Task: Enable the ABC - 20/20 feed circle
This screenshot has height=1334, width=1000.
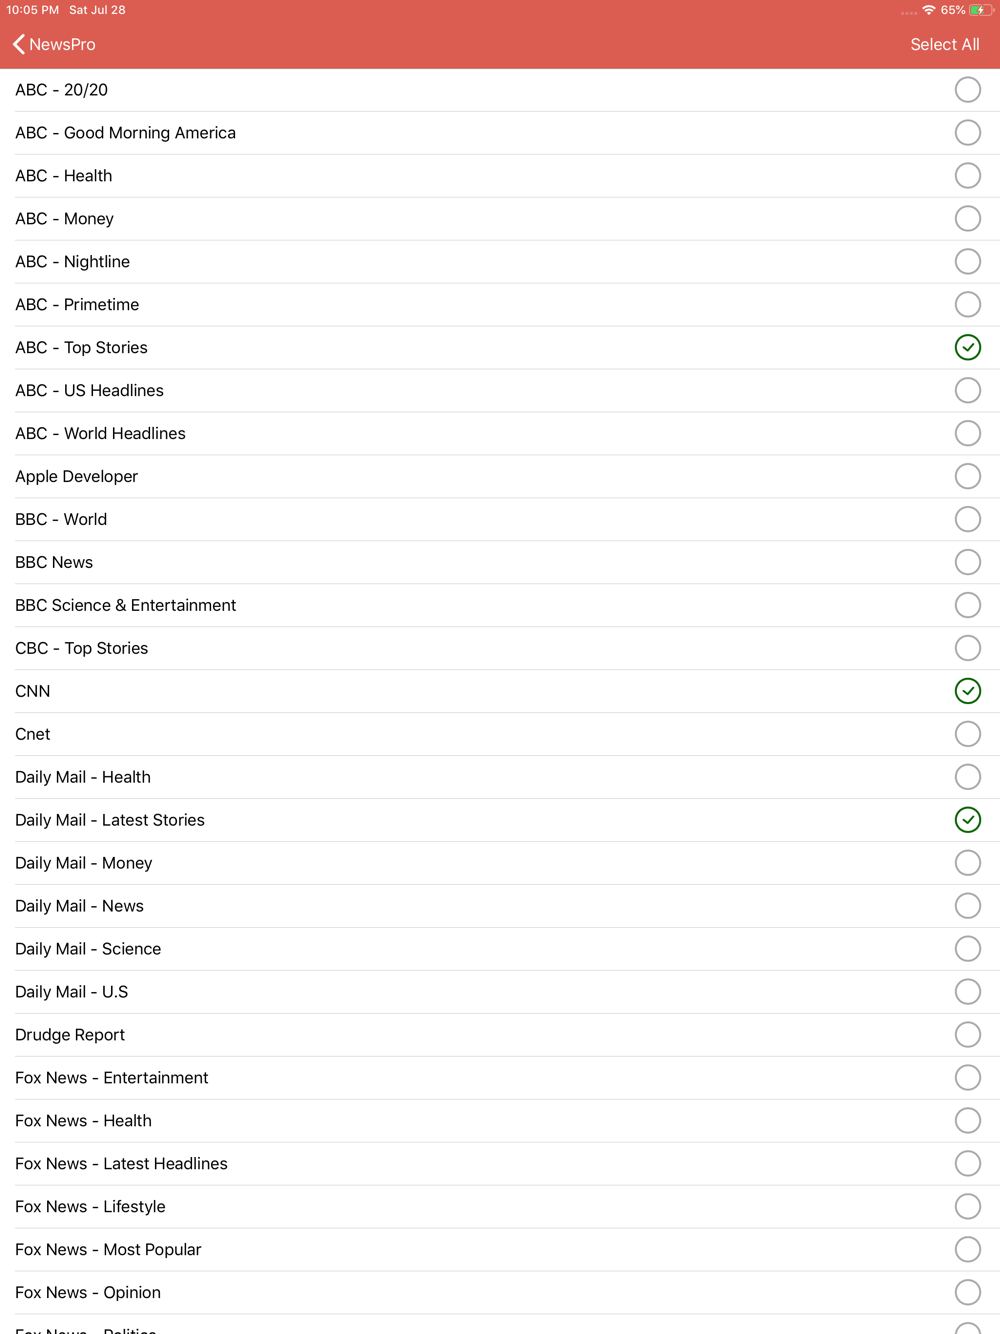Action: tap(967, 90)
